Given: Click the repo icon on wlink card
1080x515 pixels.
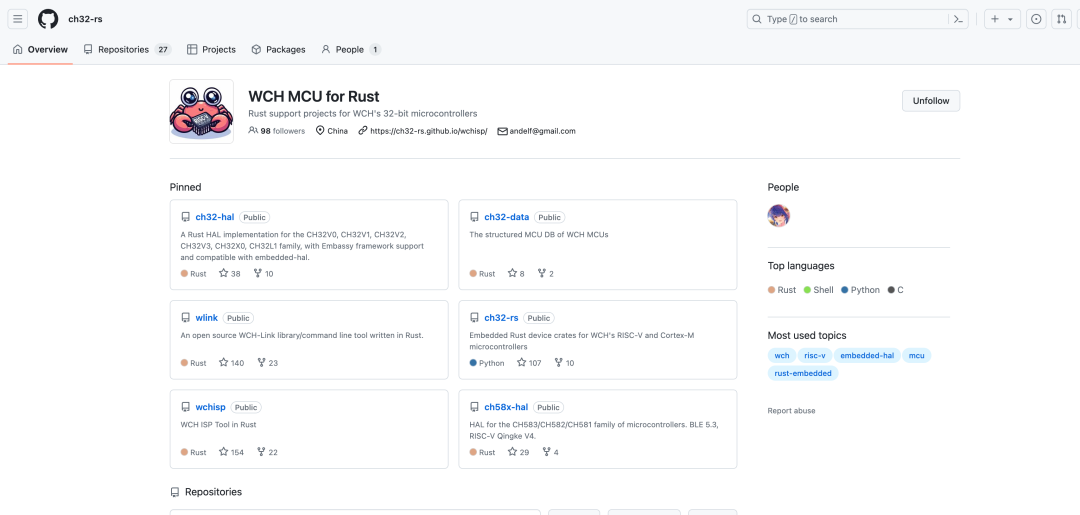Looking at the screenshot, I should coord(185,317).
